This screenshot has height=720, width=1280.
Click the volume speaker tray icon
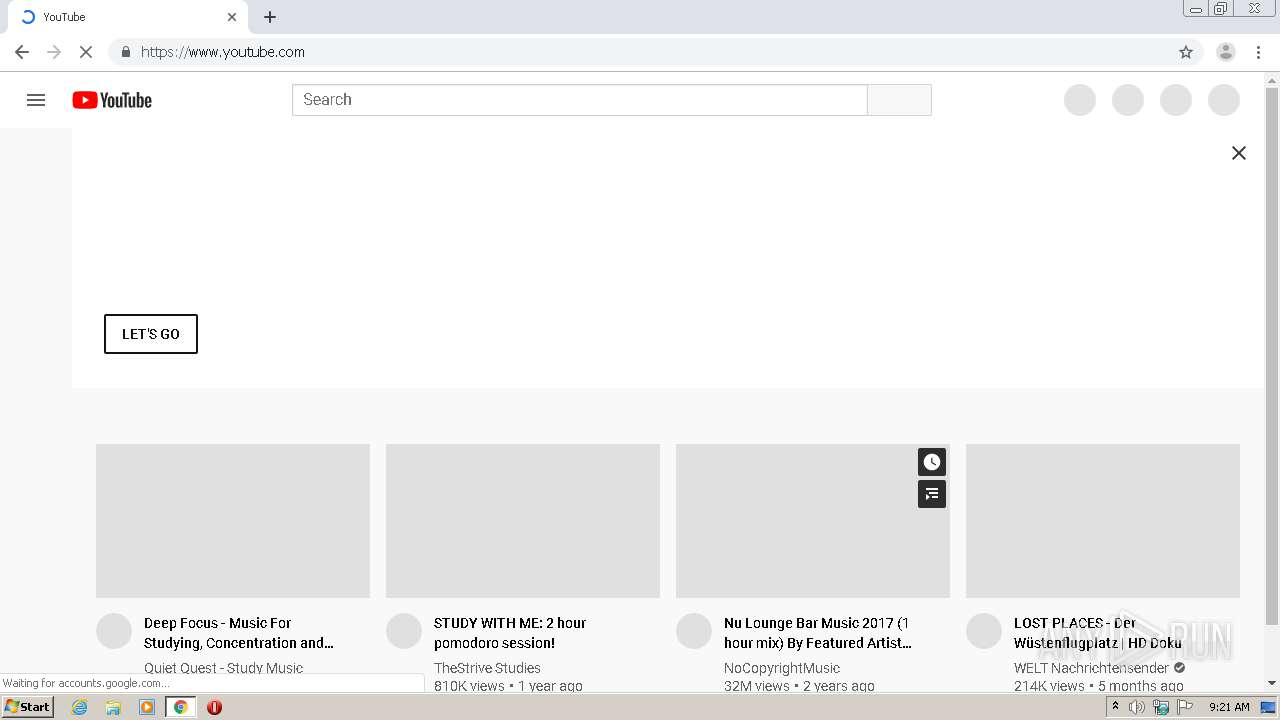pyautogui.click(x=1136, y=707)
